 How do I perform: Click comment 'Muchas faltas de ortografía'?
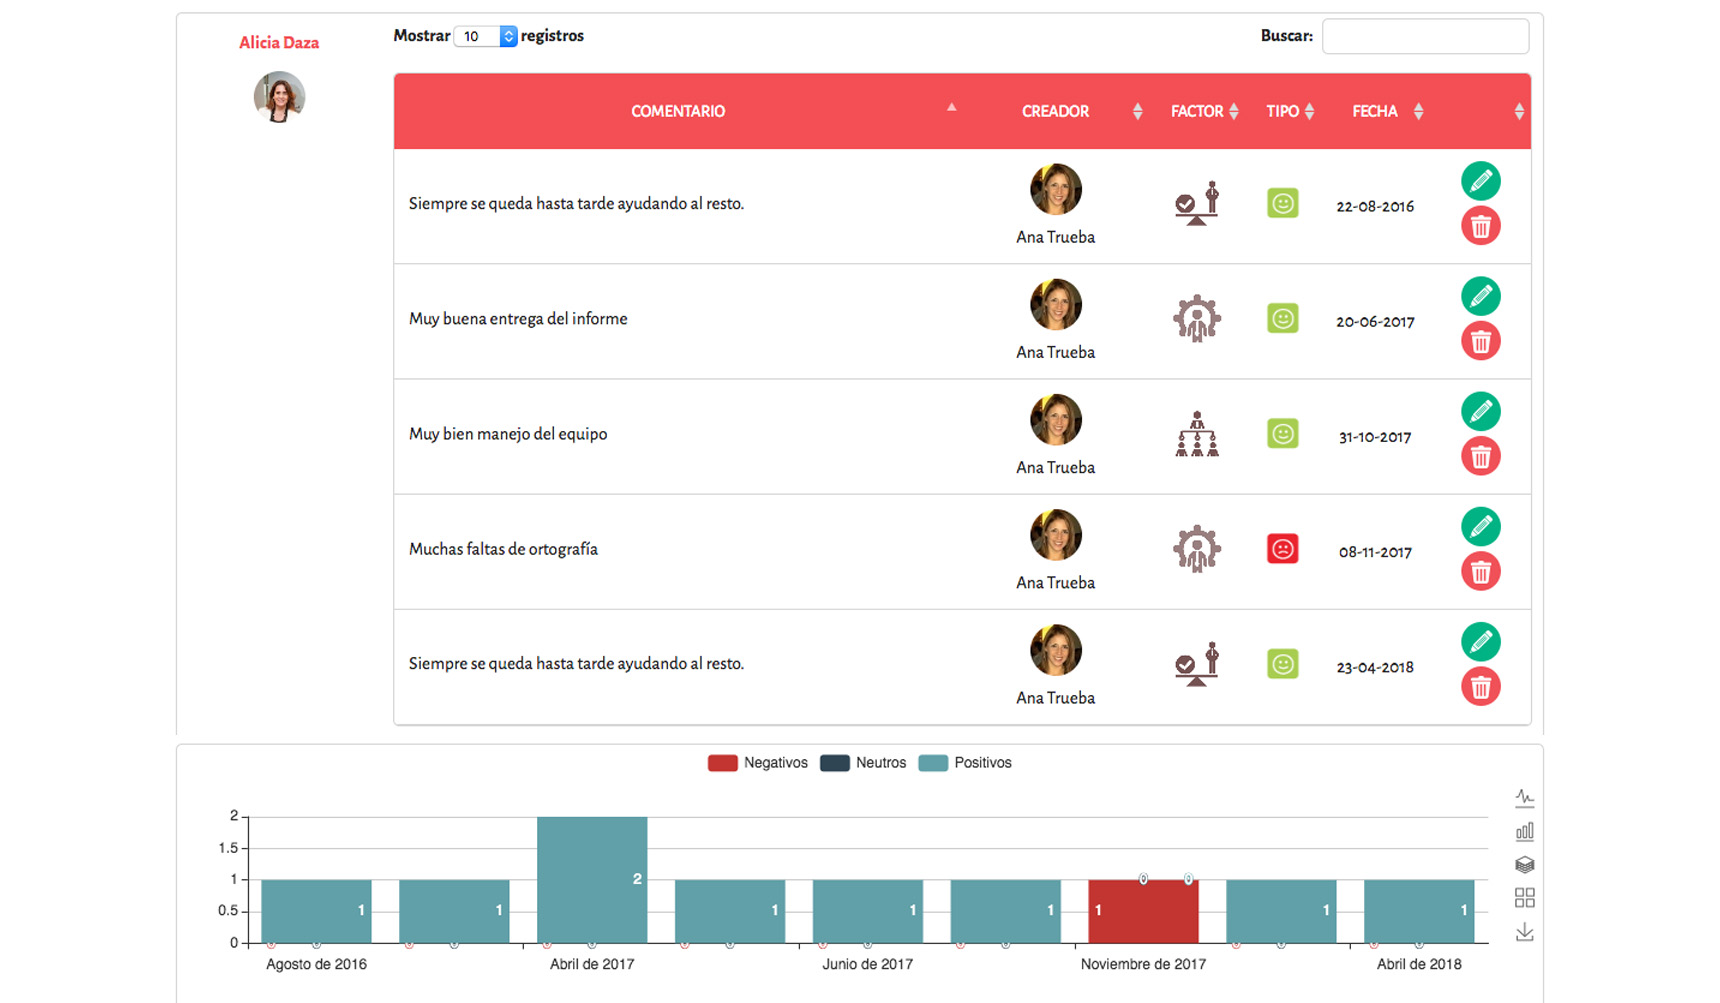tap(503, 549)
